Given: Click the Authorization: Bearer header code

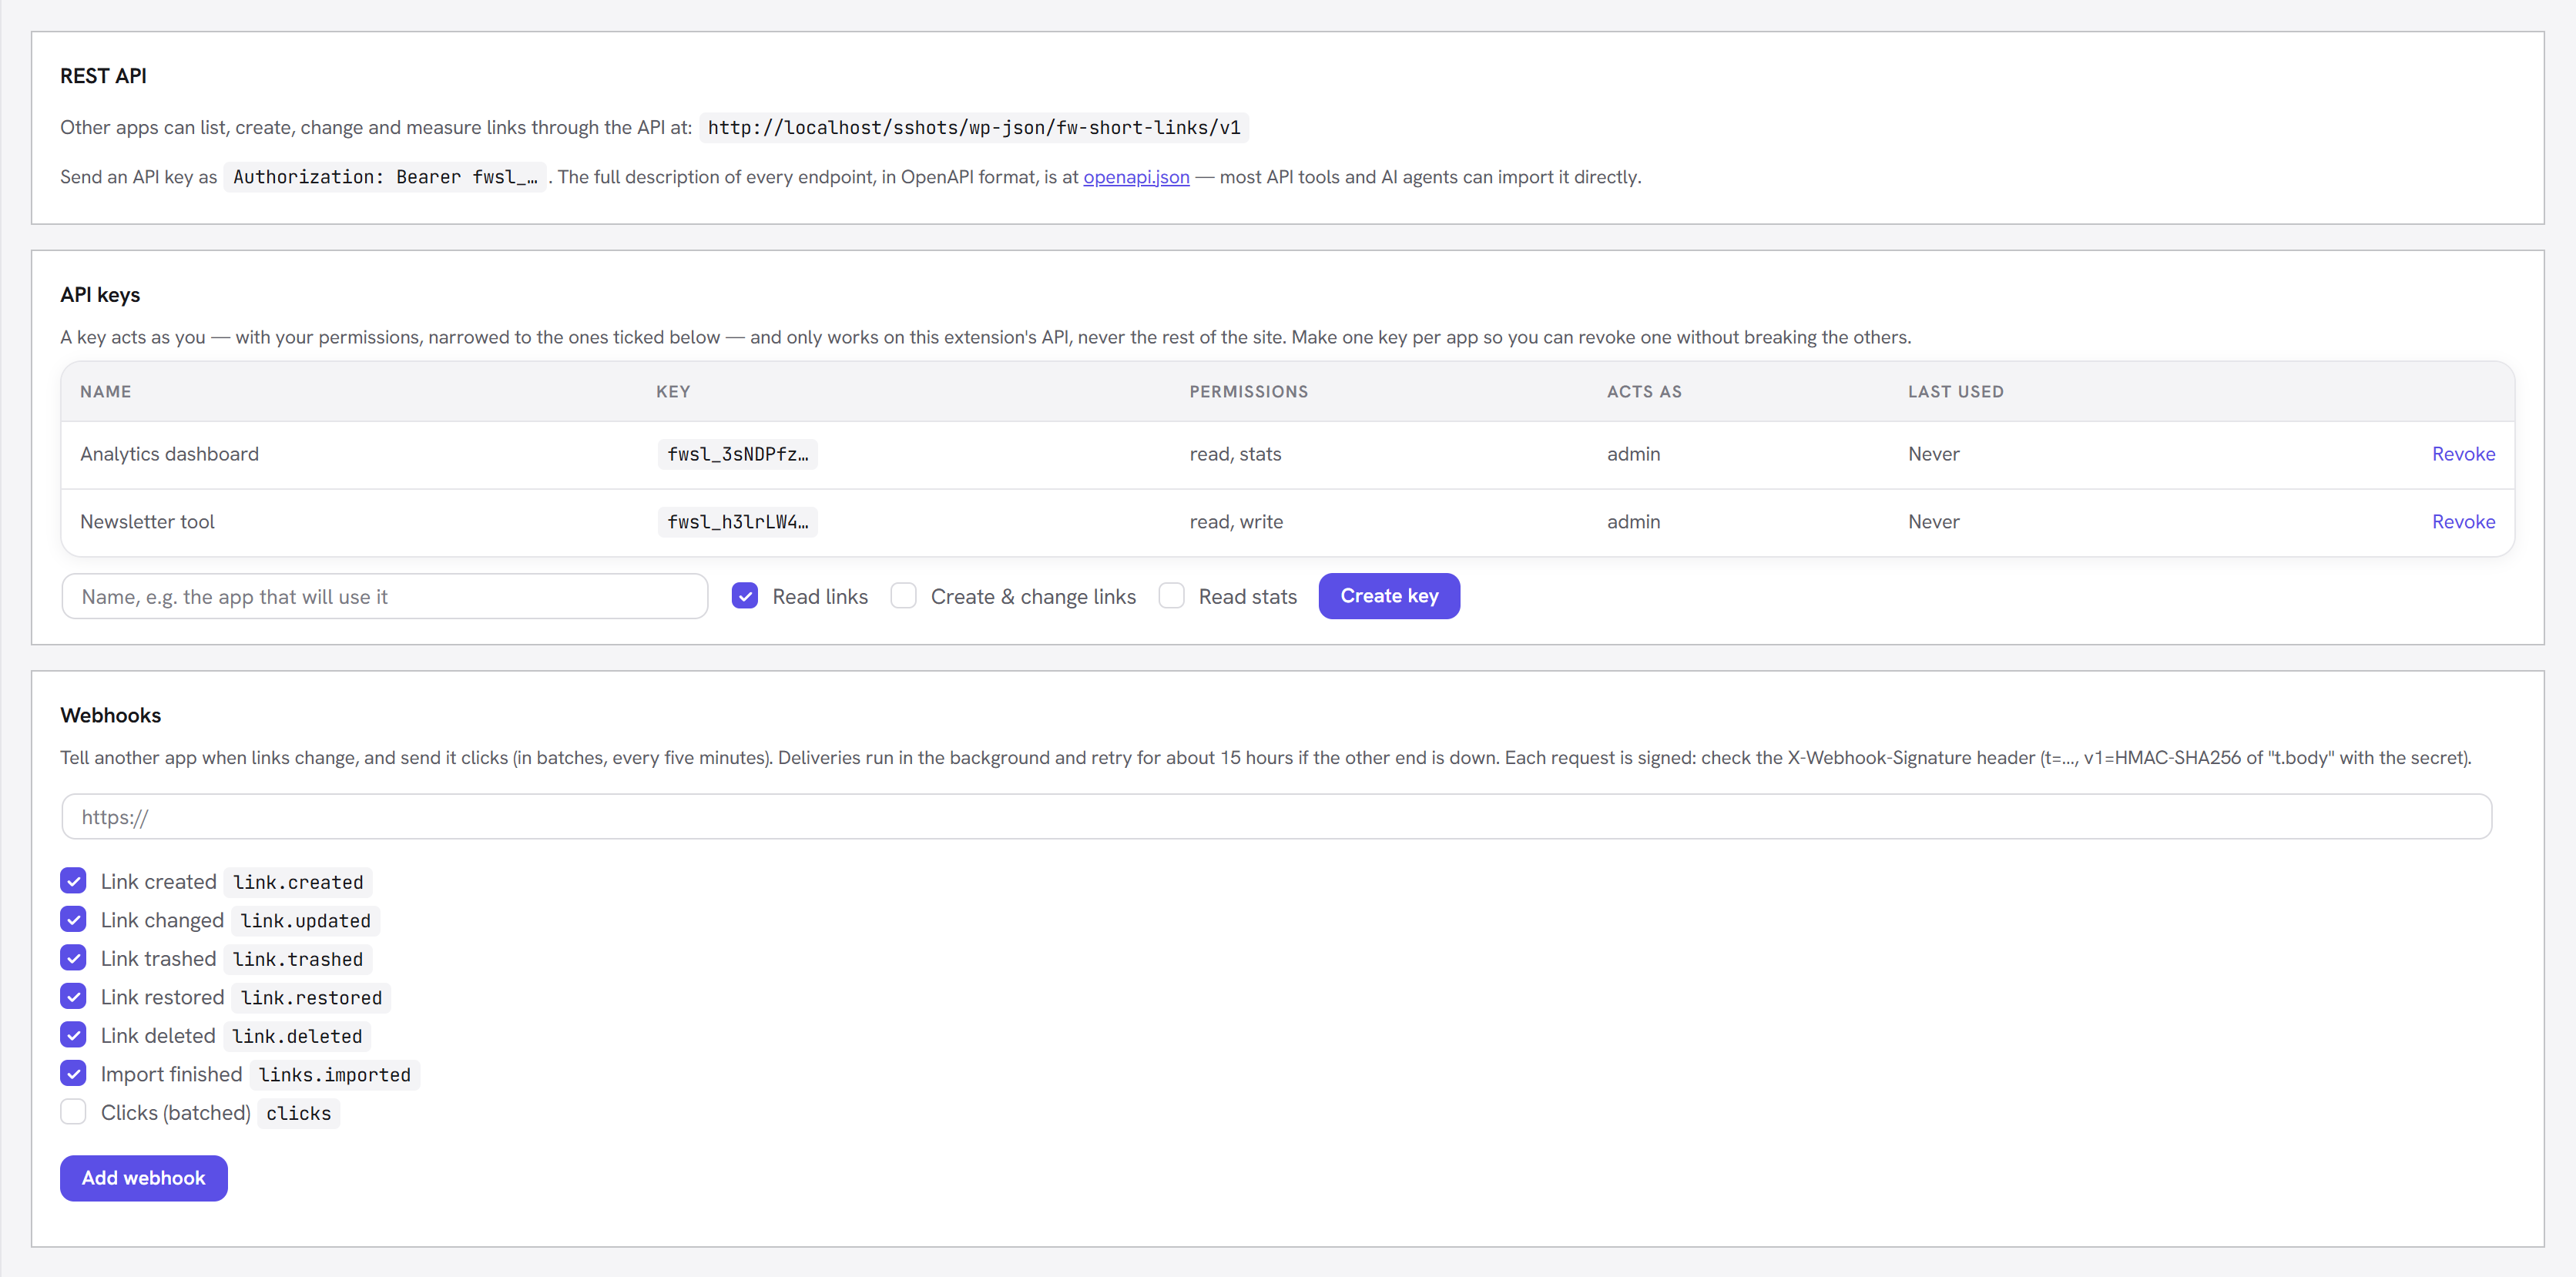Looking at the screenshot, I should (385, 177).
